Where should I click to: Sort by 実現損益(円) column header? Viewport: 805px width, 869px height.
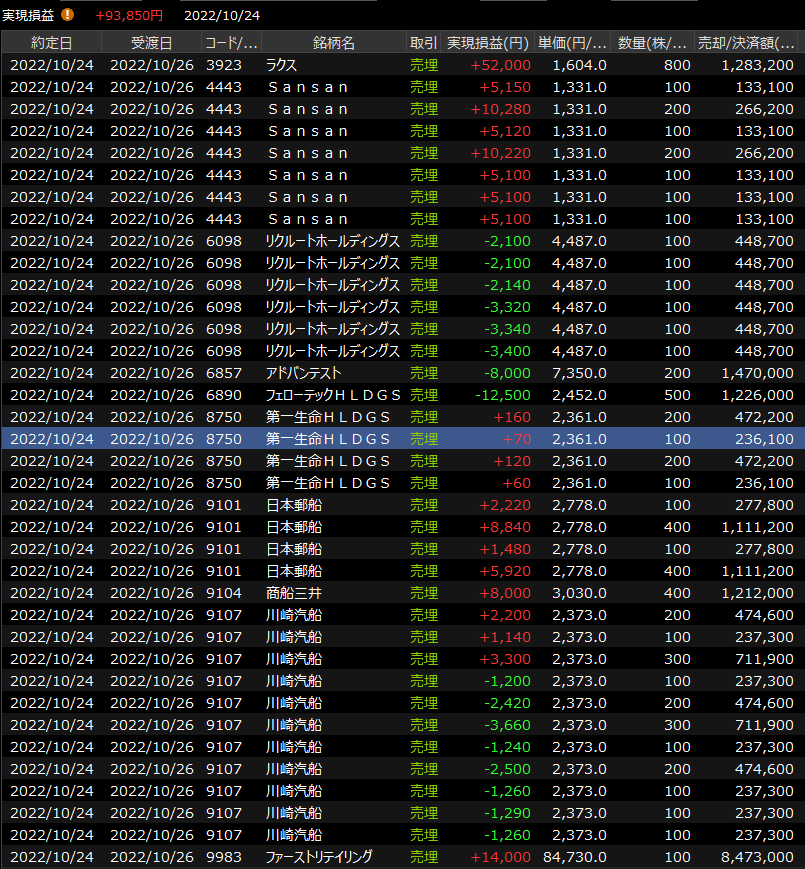(x=487, y=43)
